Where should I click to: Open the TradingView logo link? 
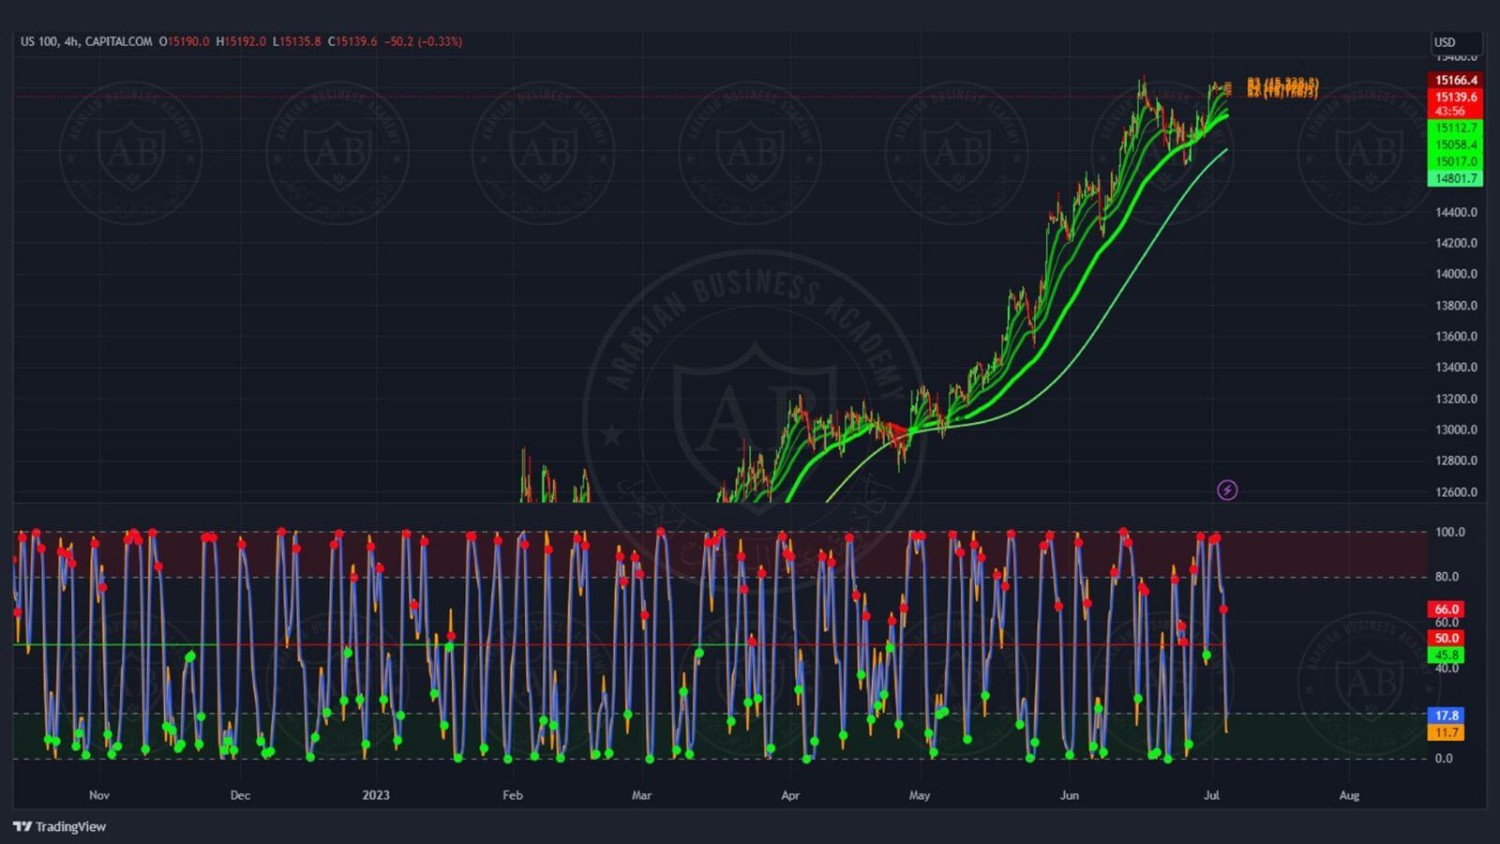pyautogui.click(x=59, y=826)
